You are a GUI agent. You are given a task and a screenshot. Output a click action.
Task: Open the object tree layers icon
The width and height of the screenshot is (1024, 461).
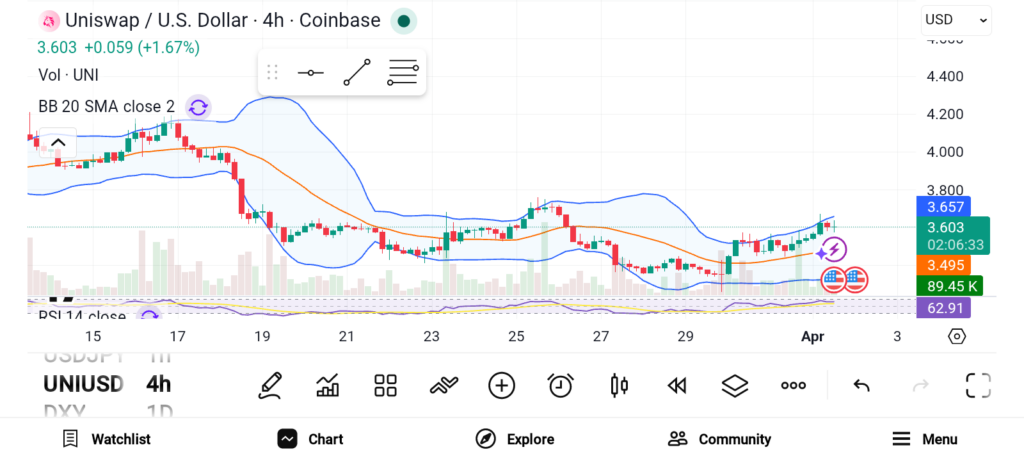pos(735,385)
